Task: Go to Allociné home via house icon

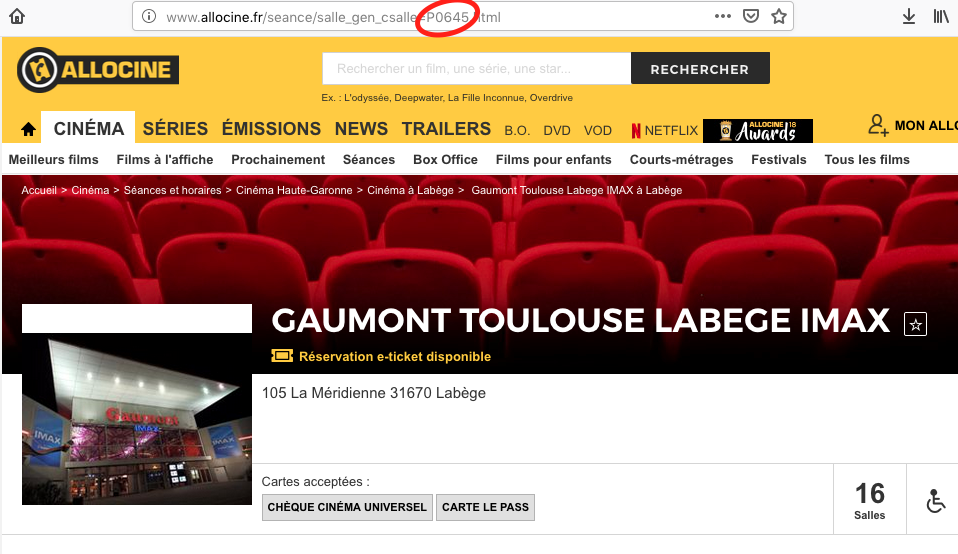Action: click(x=28, y=129)
